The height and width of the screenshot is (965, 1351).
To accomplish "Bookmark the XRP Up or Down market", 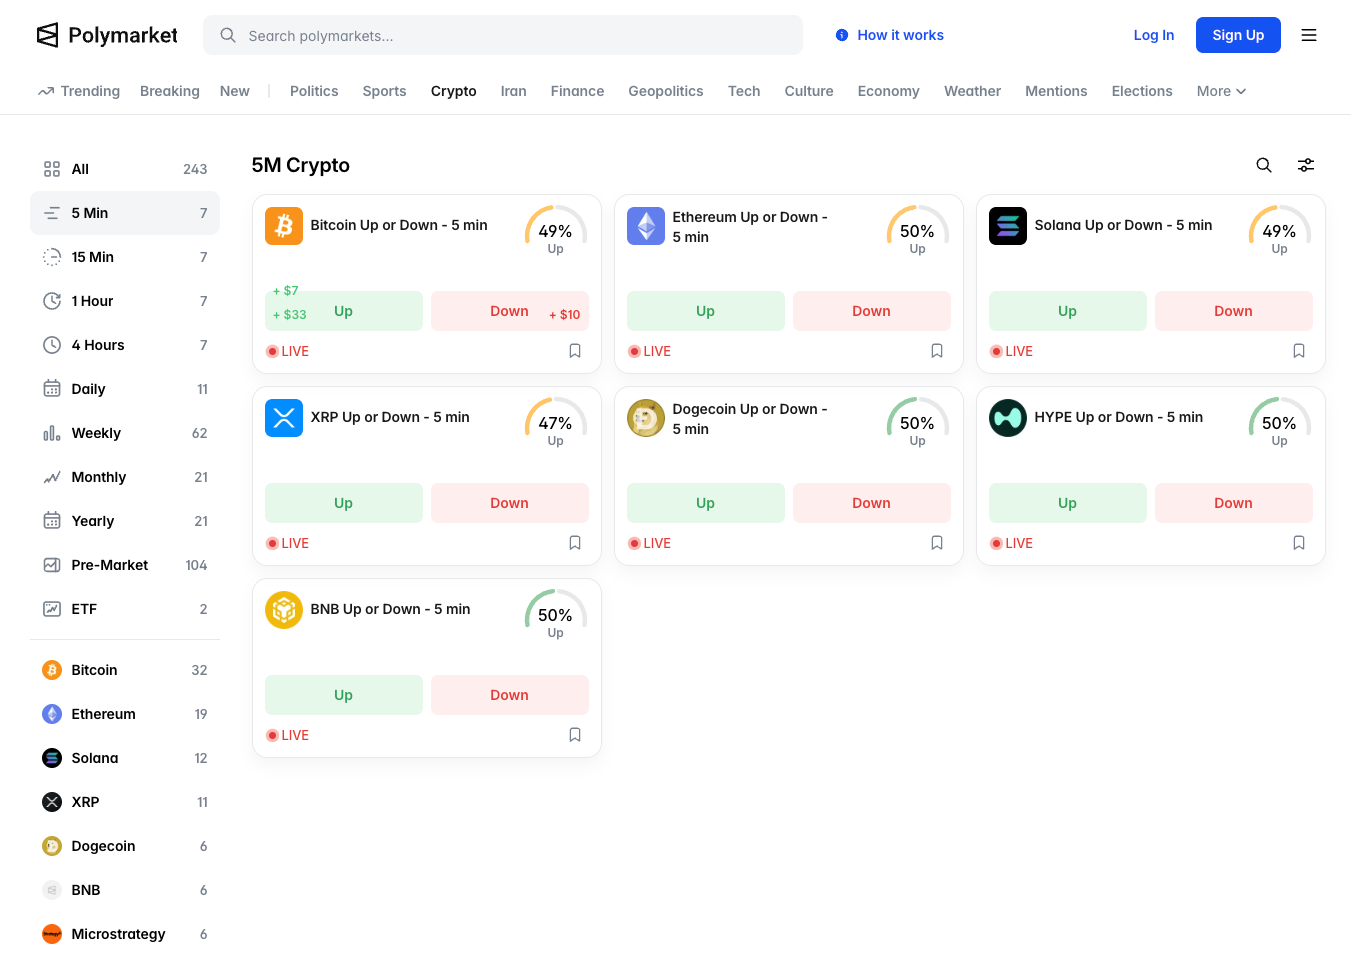I will pos(575,543).
